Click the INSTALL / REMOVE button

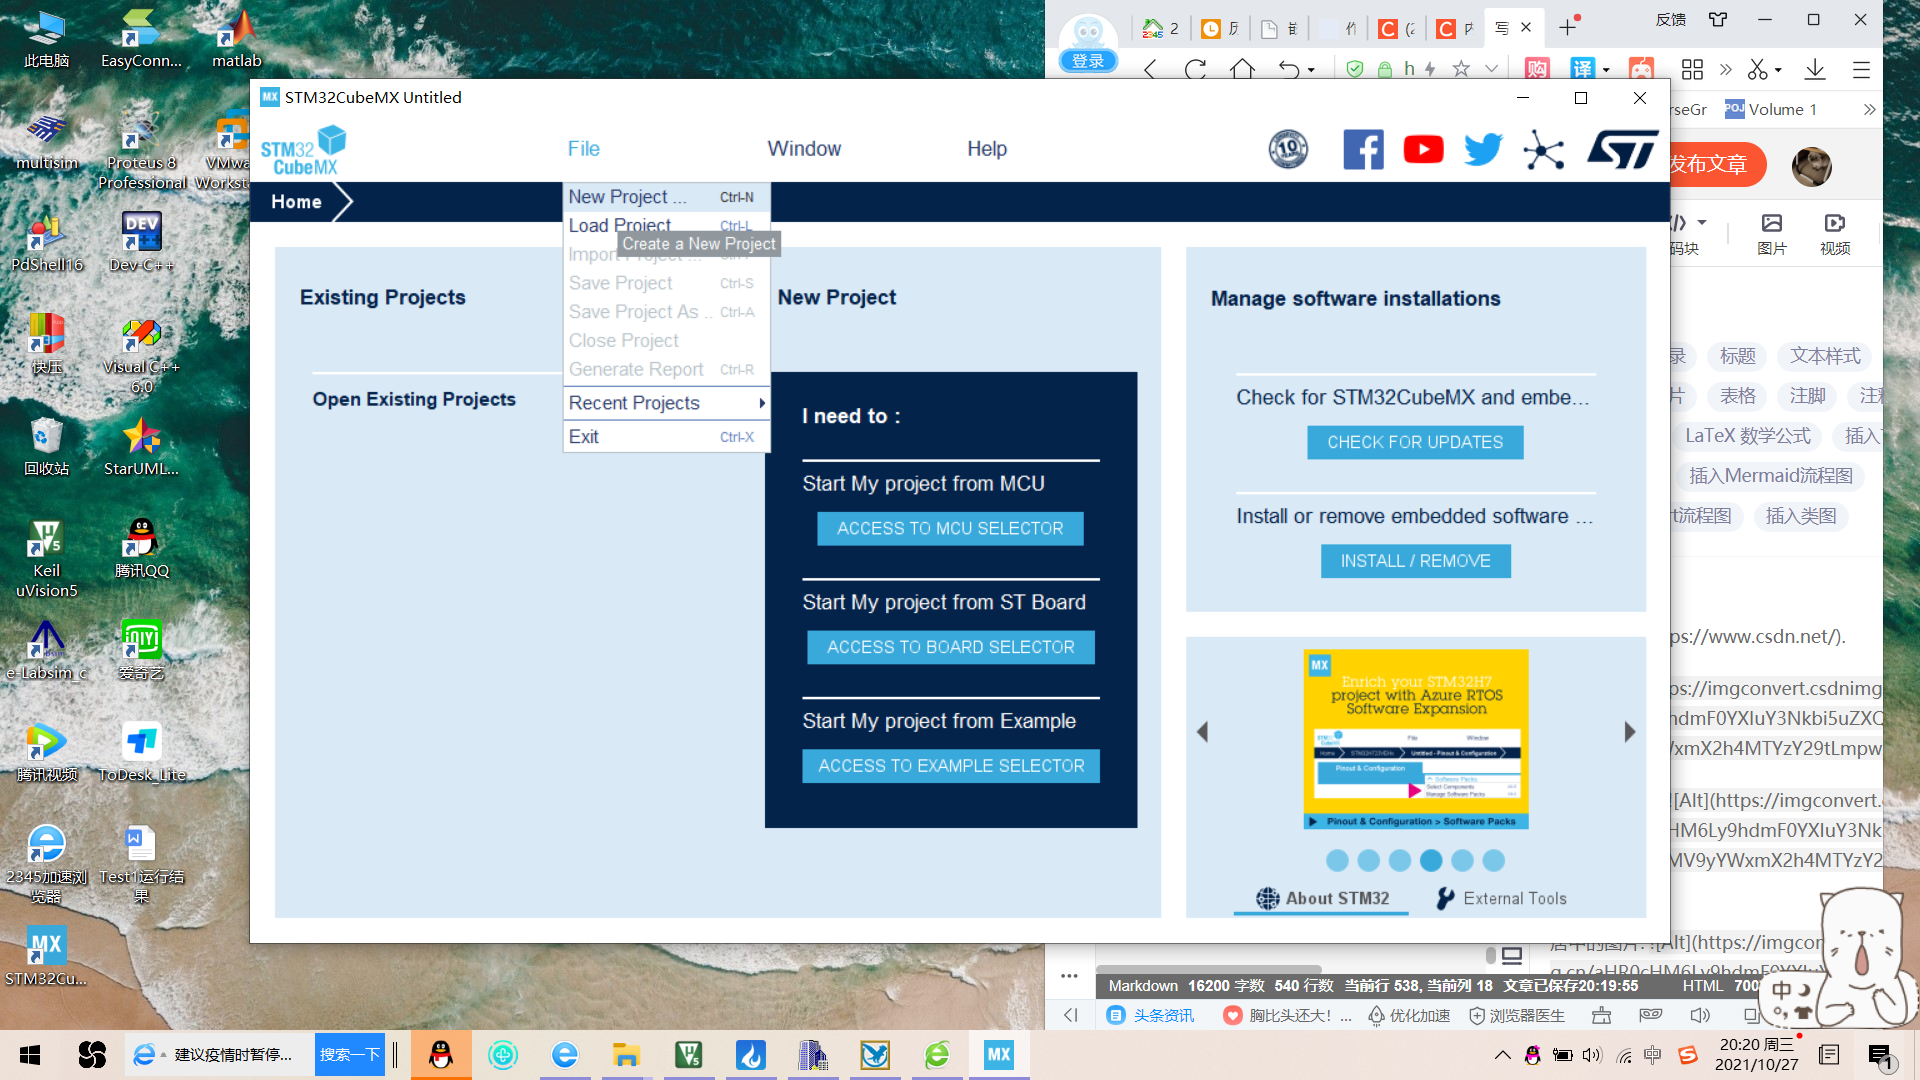click(1415, 561)
